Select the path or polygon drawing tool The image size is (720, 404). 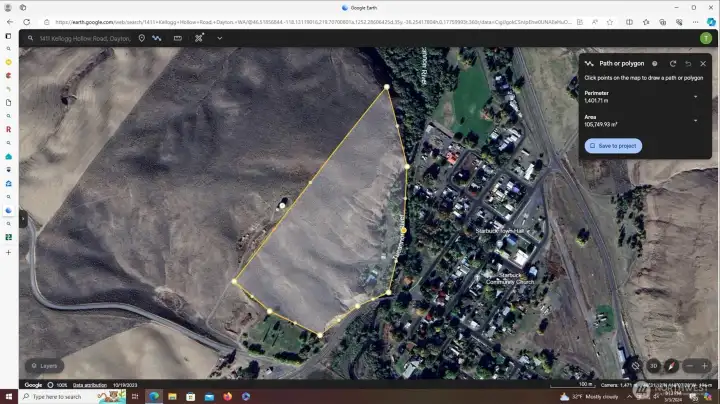coord(157,38)
